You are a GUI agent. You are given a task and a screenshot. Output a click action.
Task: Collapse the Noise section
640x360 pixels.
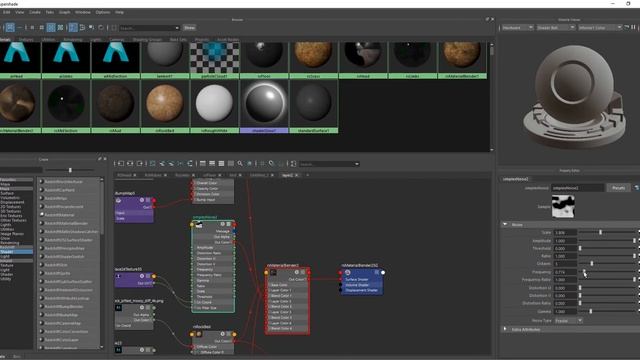pyautogui.click(x=505, y=224)
